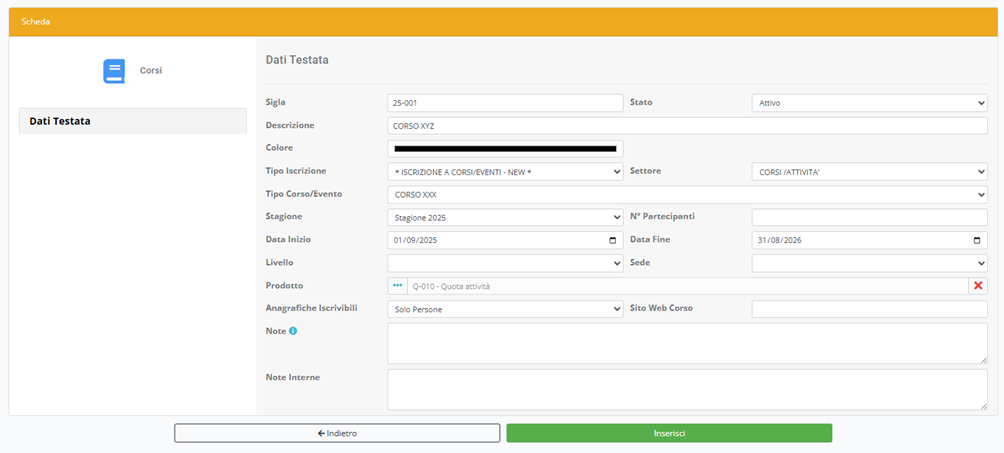1004x453 pixels.
Task: Focus the Sigla input field
Action: (504, 102)
